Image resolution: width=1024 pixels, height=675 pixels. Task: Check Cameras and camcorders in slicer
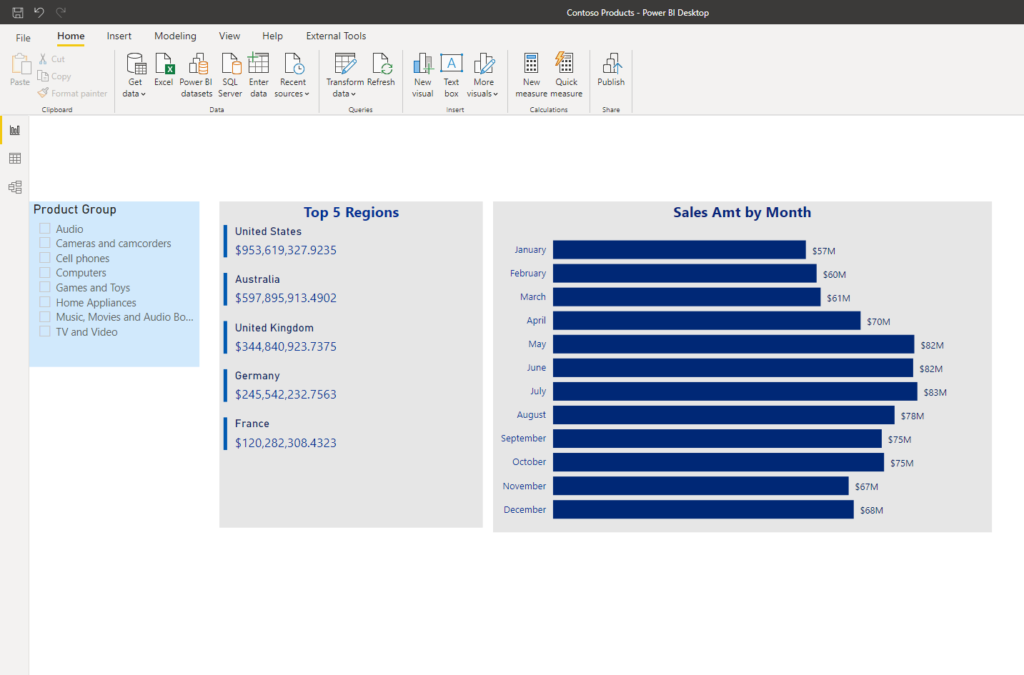pos(45,243)
